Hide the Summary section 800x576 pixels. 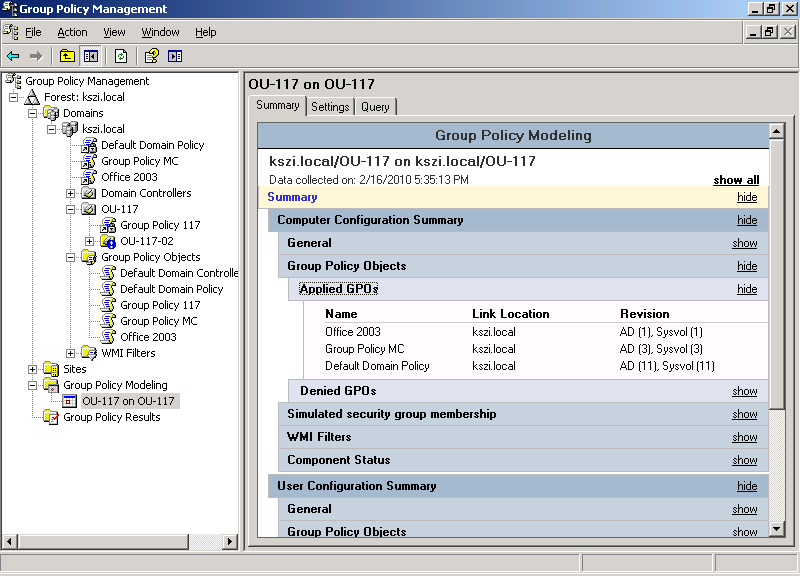pyautogui.click(x=747, y=197)
